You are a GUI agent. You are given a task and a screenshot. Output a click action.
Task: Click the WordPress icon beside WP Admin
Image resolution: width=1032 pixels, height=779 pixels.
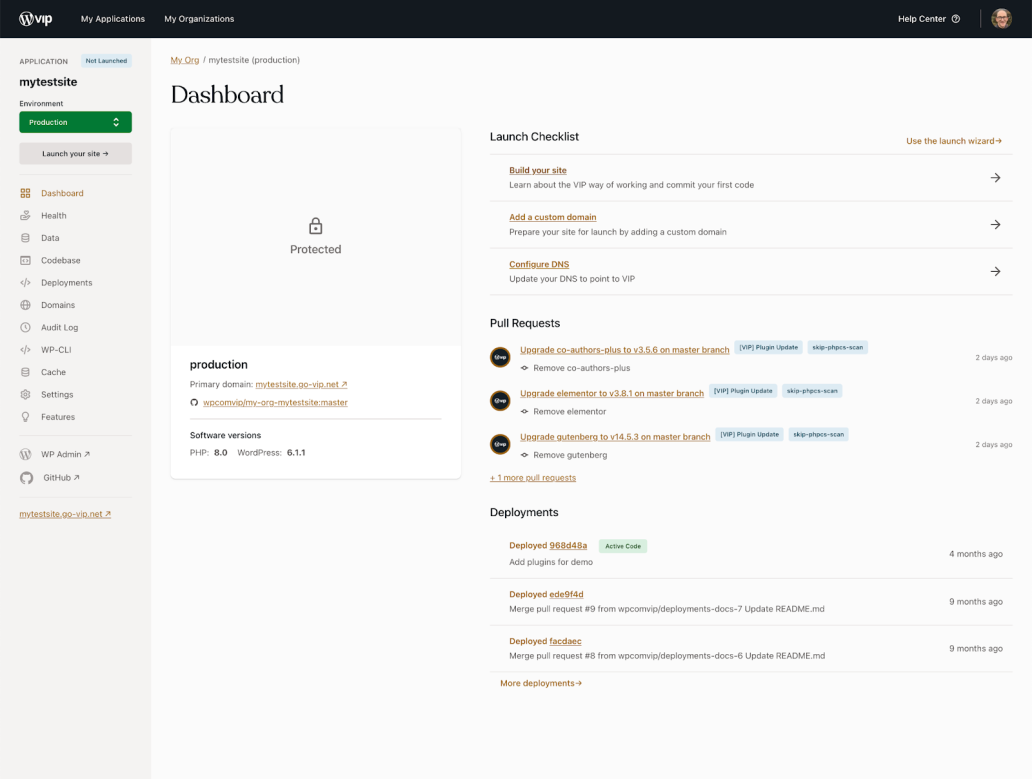click(26, 454)
